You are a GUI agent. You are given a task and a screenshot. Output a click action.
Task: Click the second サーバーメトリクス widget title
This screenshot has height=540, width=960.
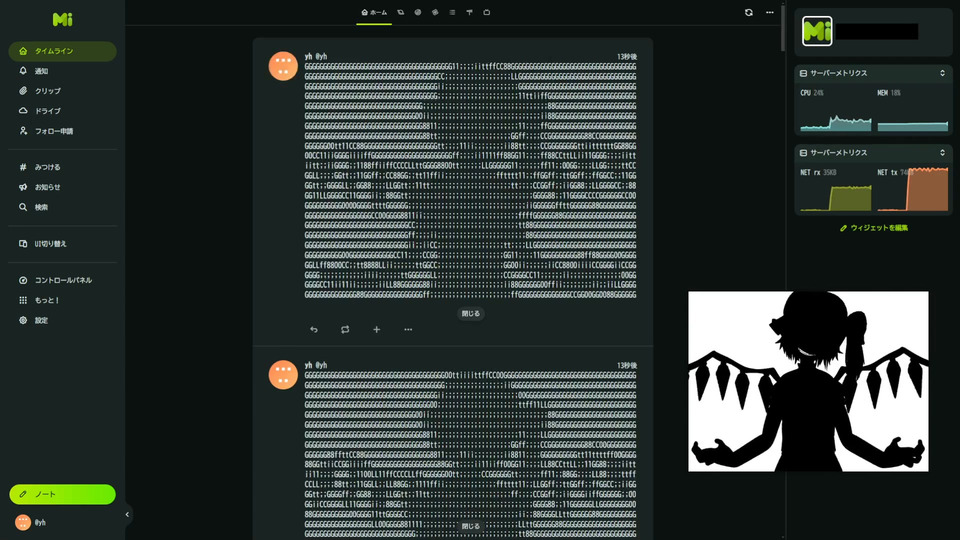click(x=838, y=152)
